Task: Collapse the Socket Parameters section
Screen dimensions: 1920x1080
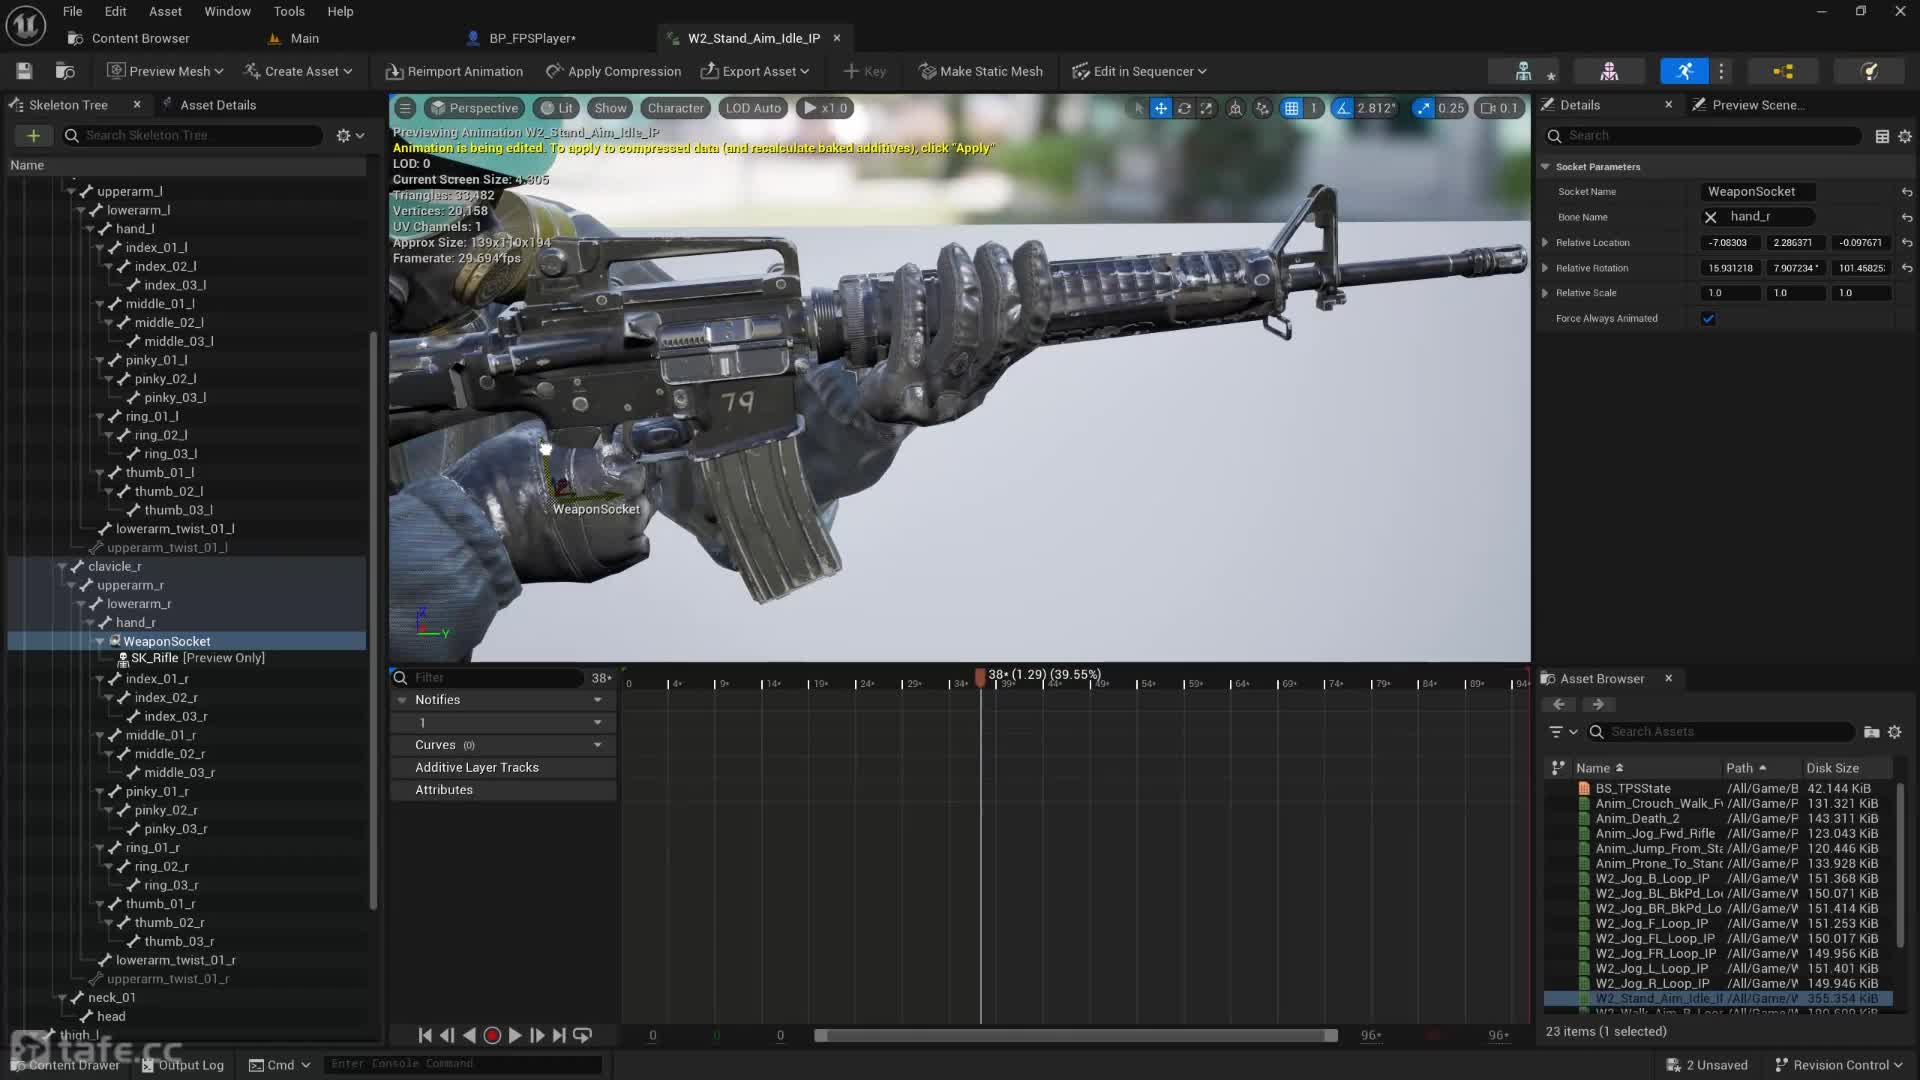Action: point(1545,167)
